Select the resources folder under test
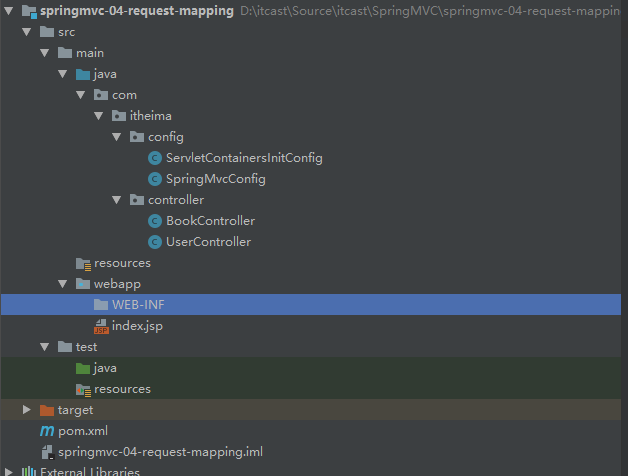The image size is (628, 476). click(122, 389)
